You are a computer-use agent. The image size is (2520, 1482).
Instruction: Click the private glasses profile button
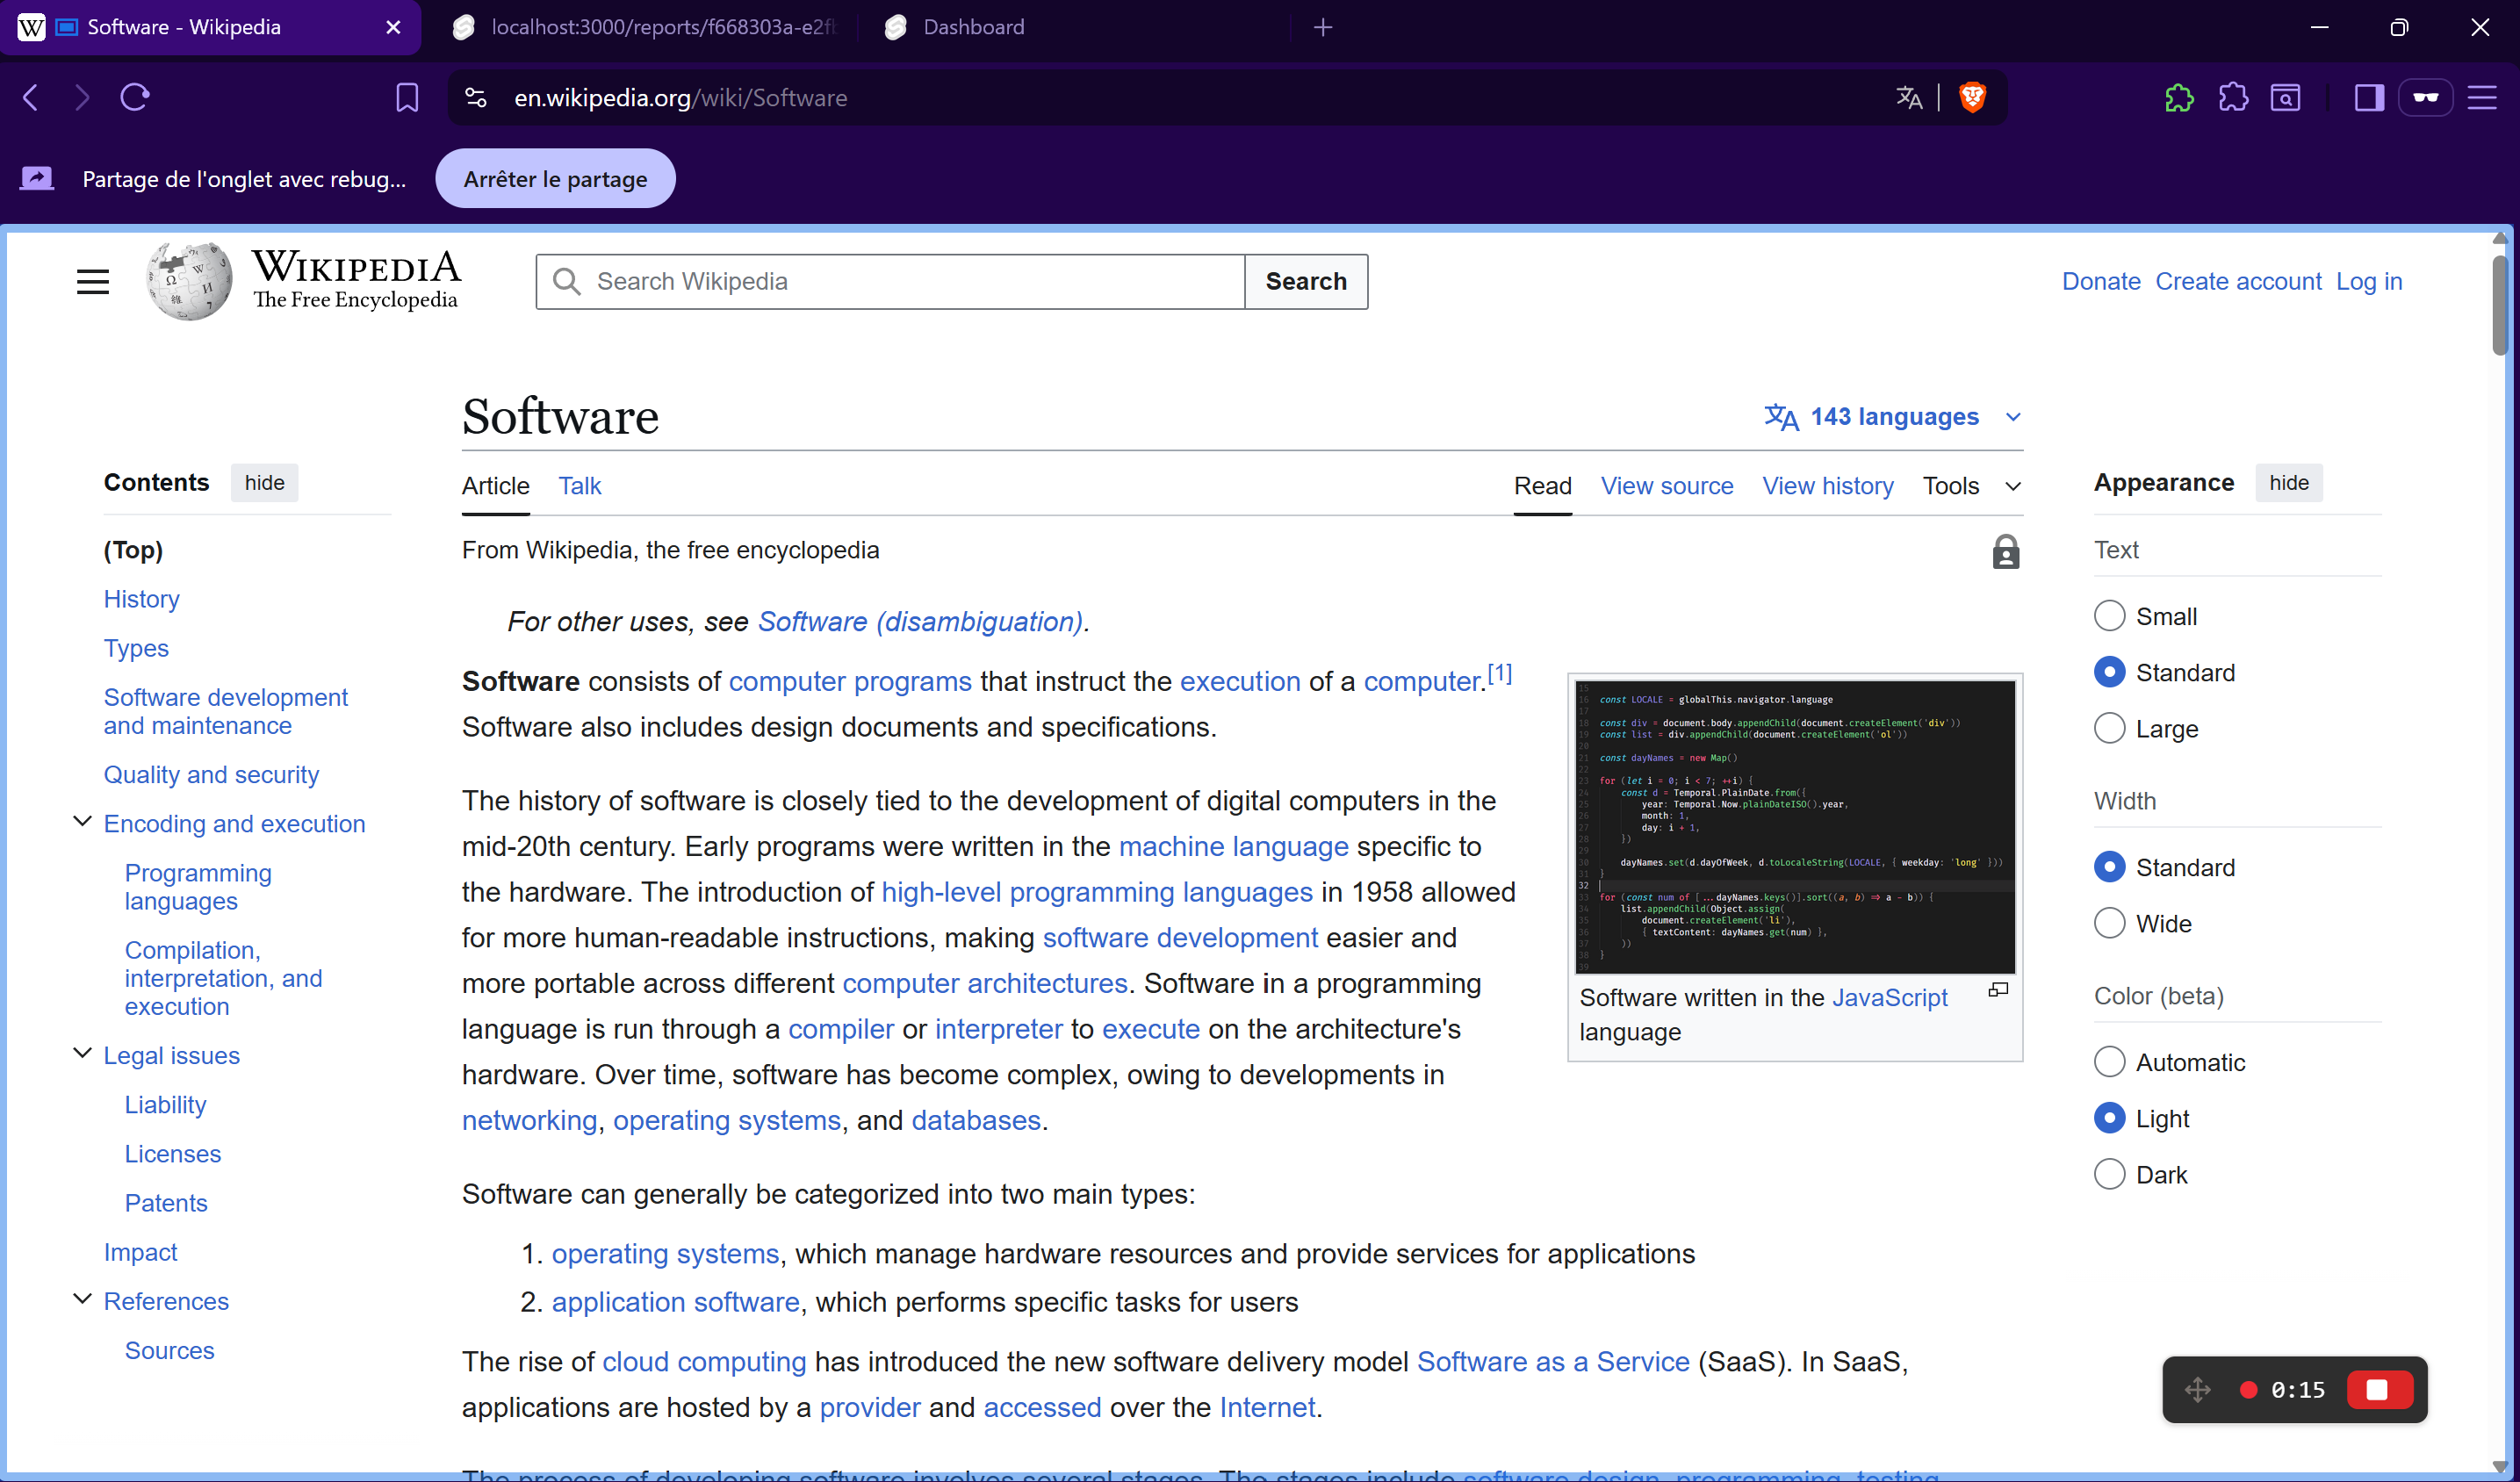point(2426,97)
